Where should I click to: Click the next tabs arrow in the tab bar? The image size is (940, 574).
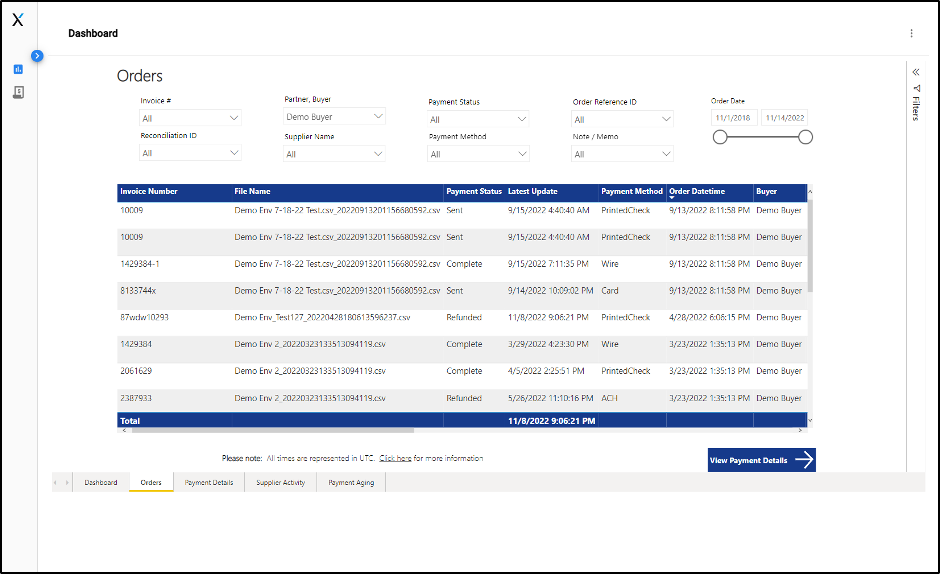[67, 482]
